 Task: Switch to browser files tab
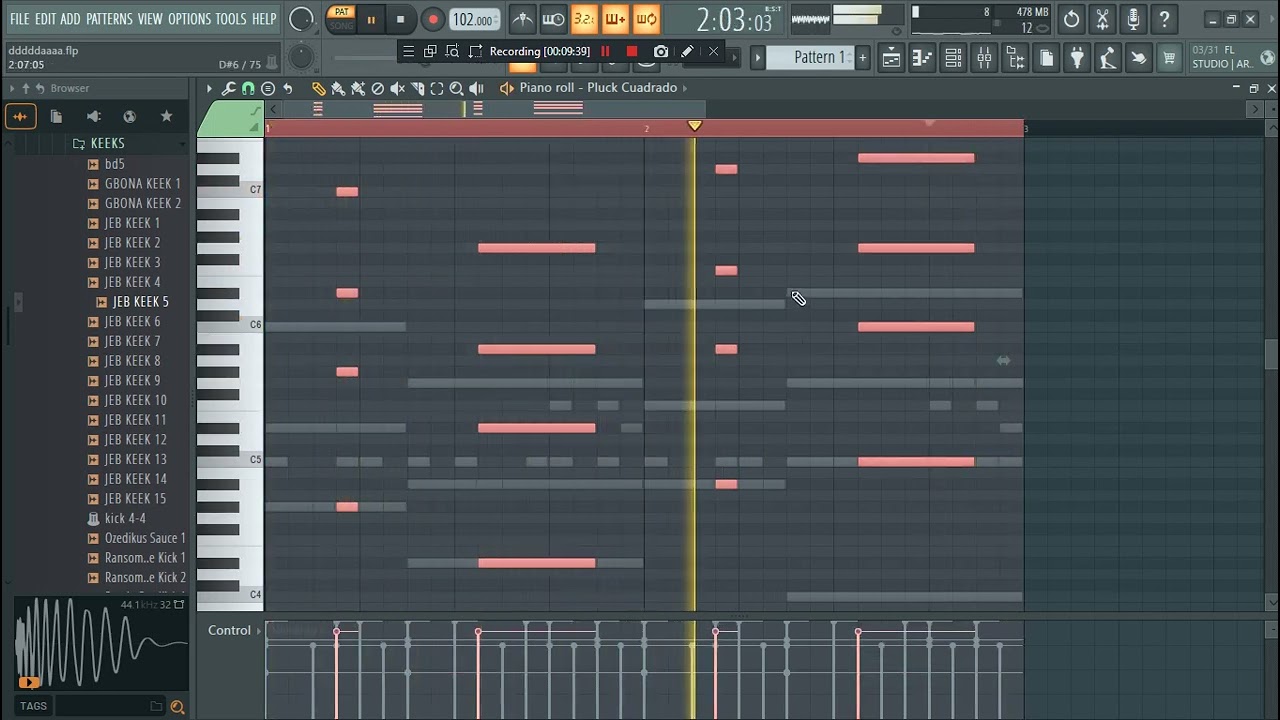pyautogui.click(x=56, y=116)
